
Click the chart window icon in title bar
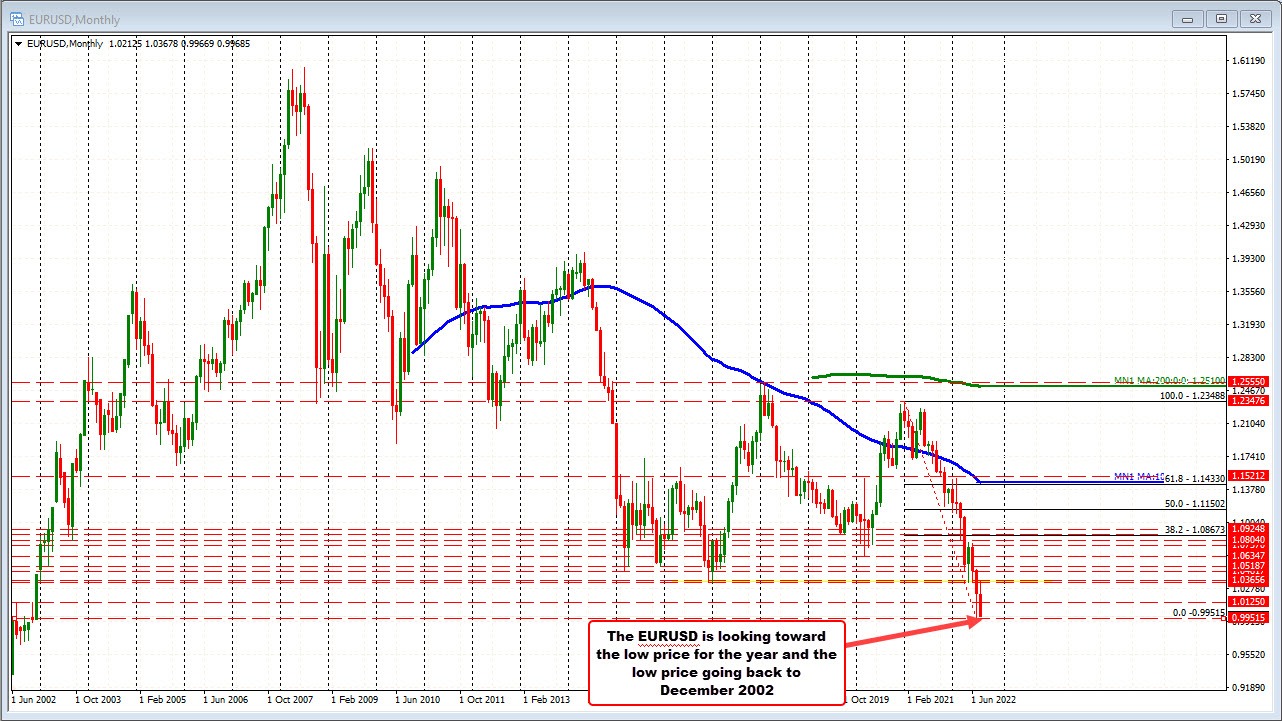pyautogui.click(x=17, y=18)
